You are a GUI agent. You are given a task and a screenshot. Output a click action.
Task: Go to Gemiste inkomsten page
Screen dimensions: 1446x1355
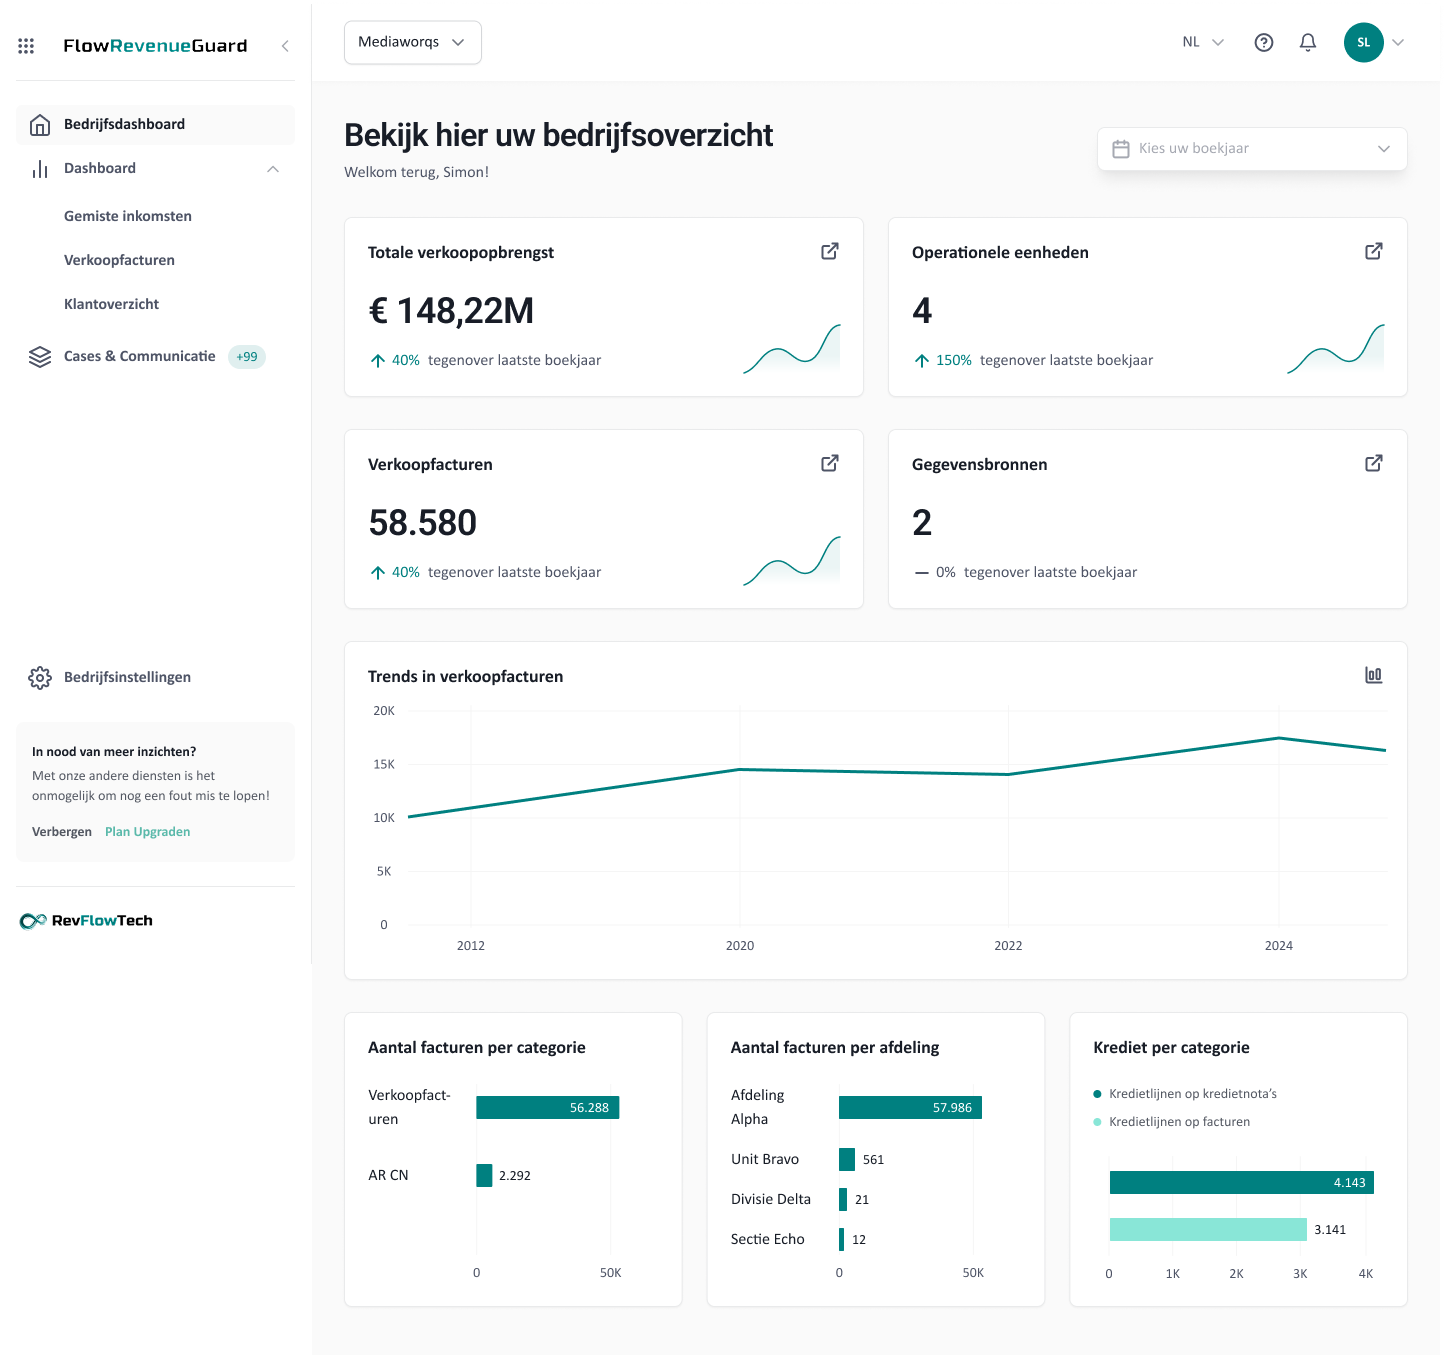[x=128, y=216]
